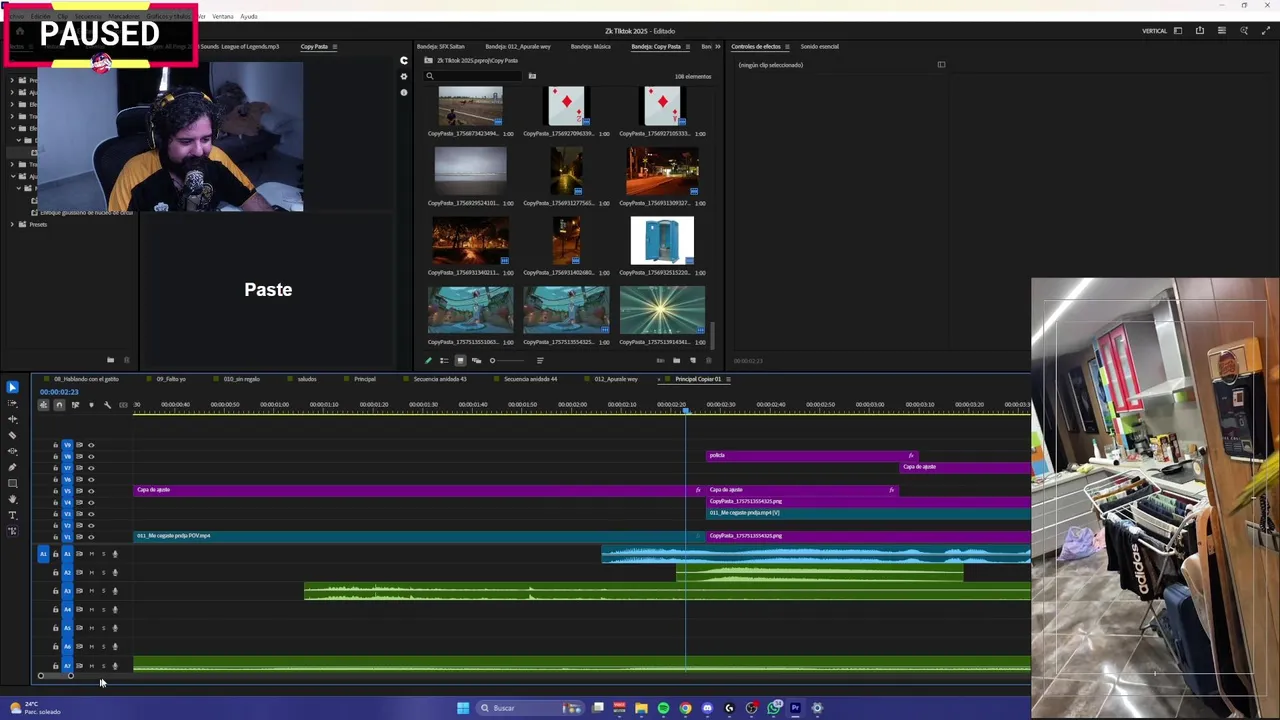Open Discord from taskbar
Viewport: 1280px width, 720px height.
pos(707,708)
